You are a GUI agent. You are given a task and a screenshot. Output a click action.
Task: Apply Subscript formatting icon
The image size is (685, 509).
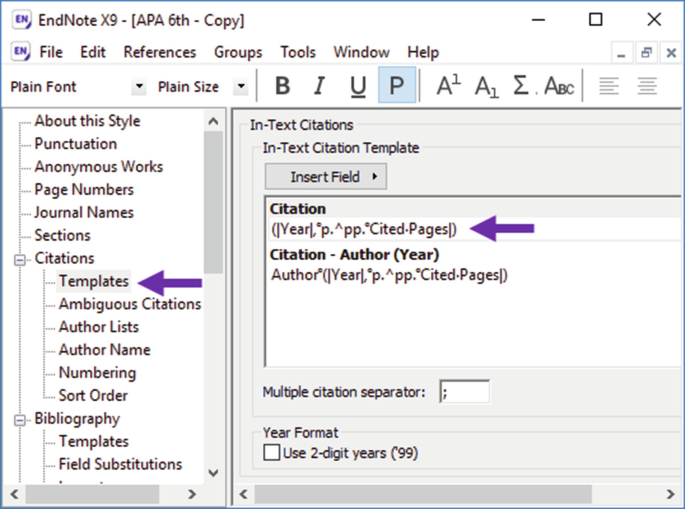tap(486, 86)
